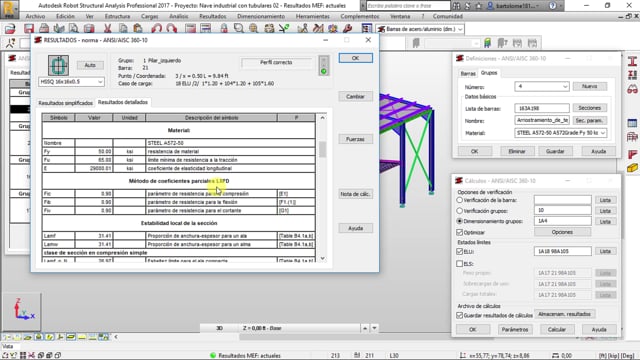This screenshot has width=640, height=360.
Task: Open the Número group dropdown
Action: coord(565,87)
